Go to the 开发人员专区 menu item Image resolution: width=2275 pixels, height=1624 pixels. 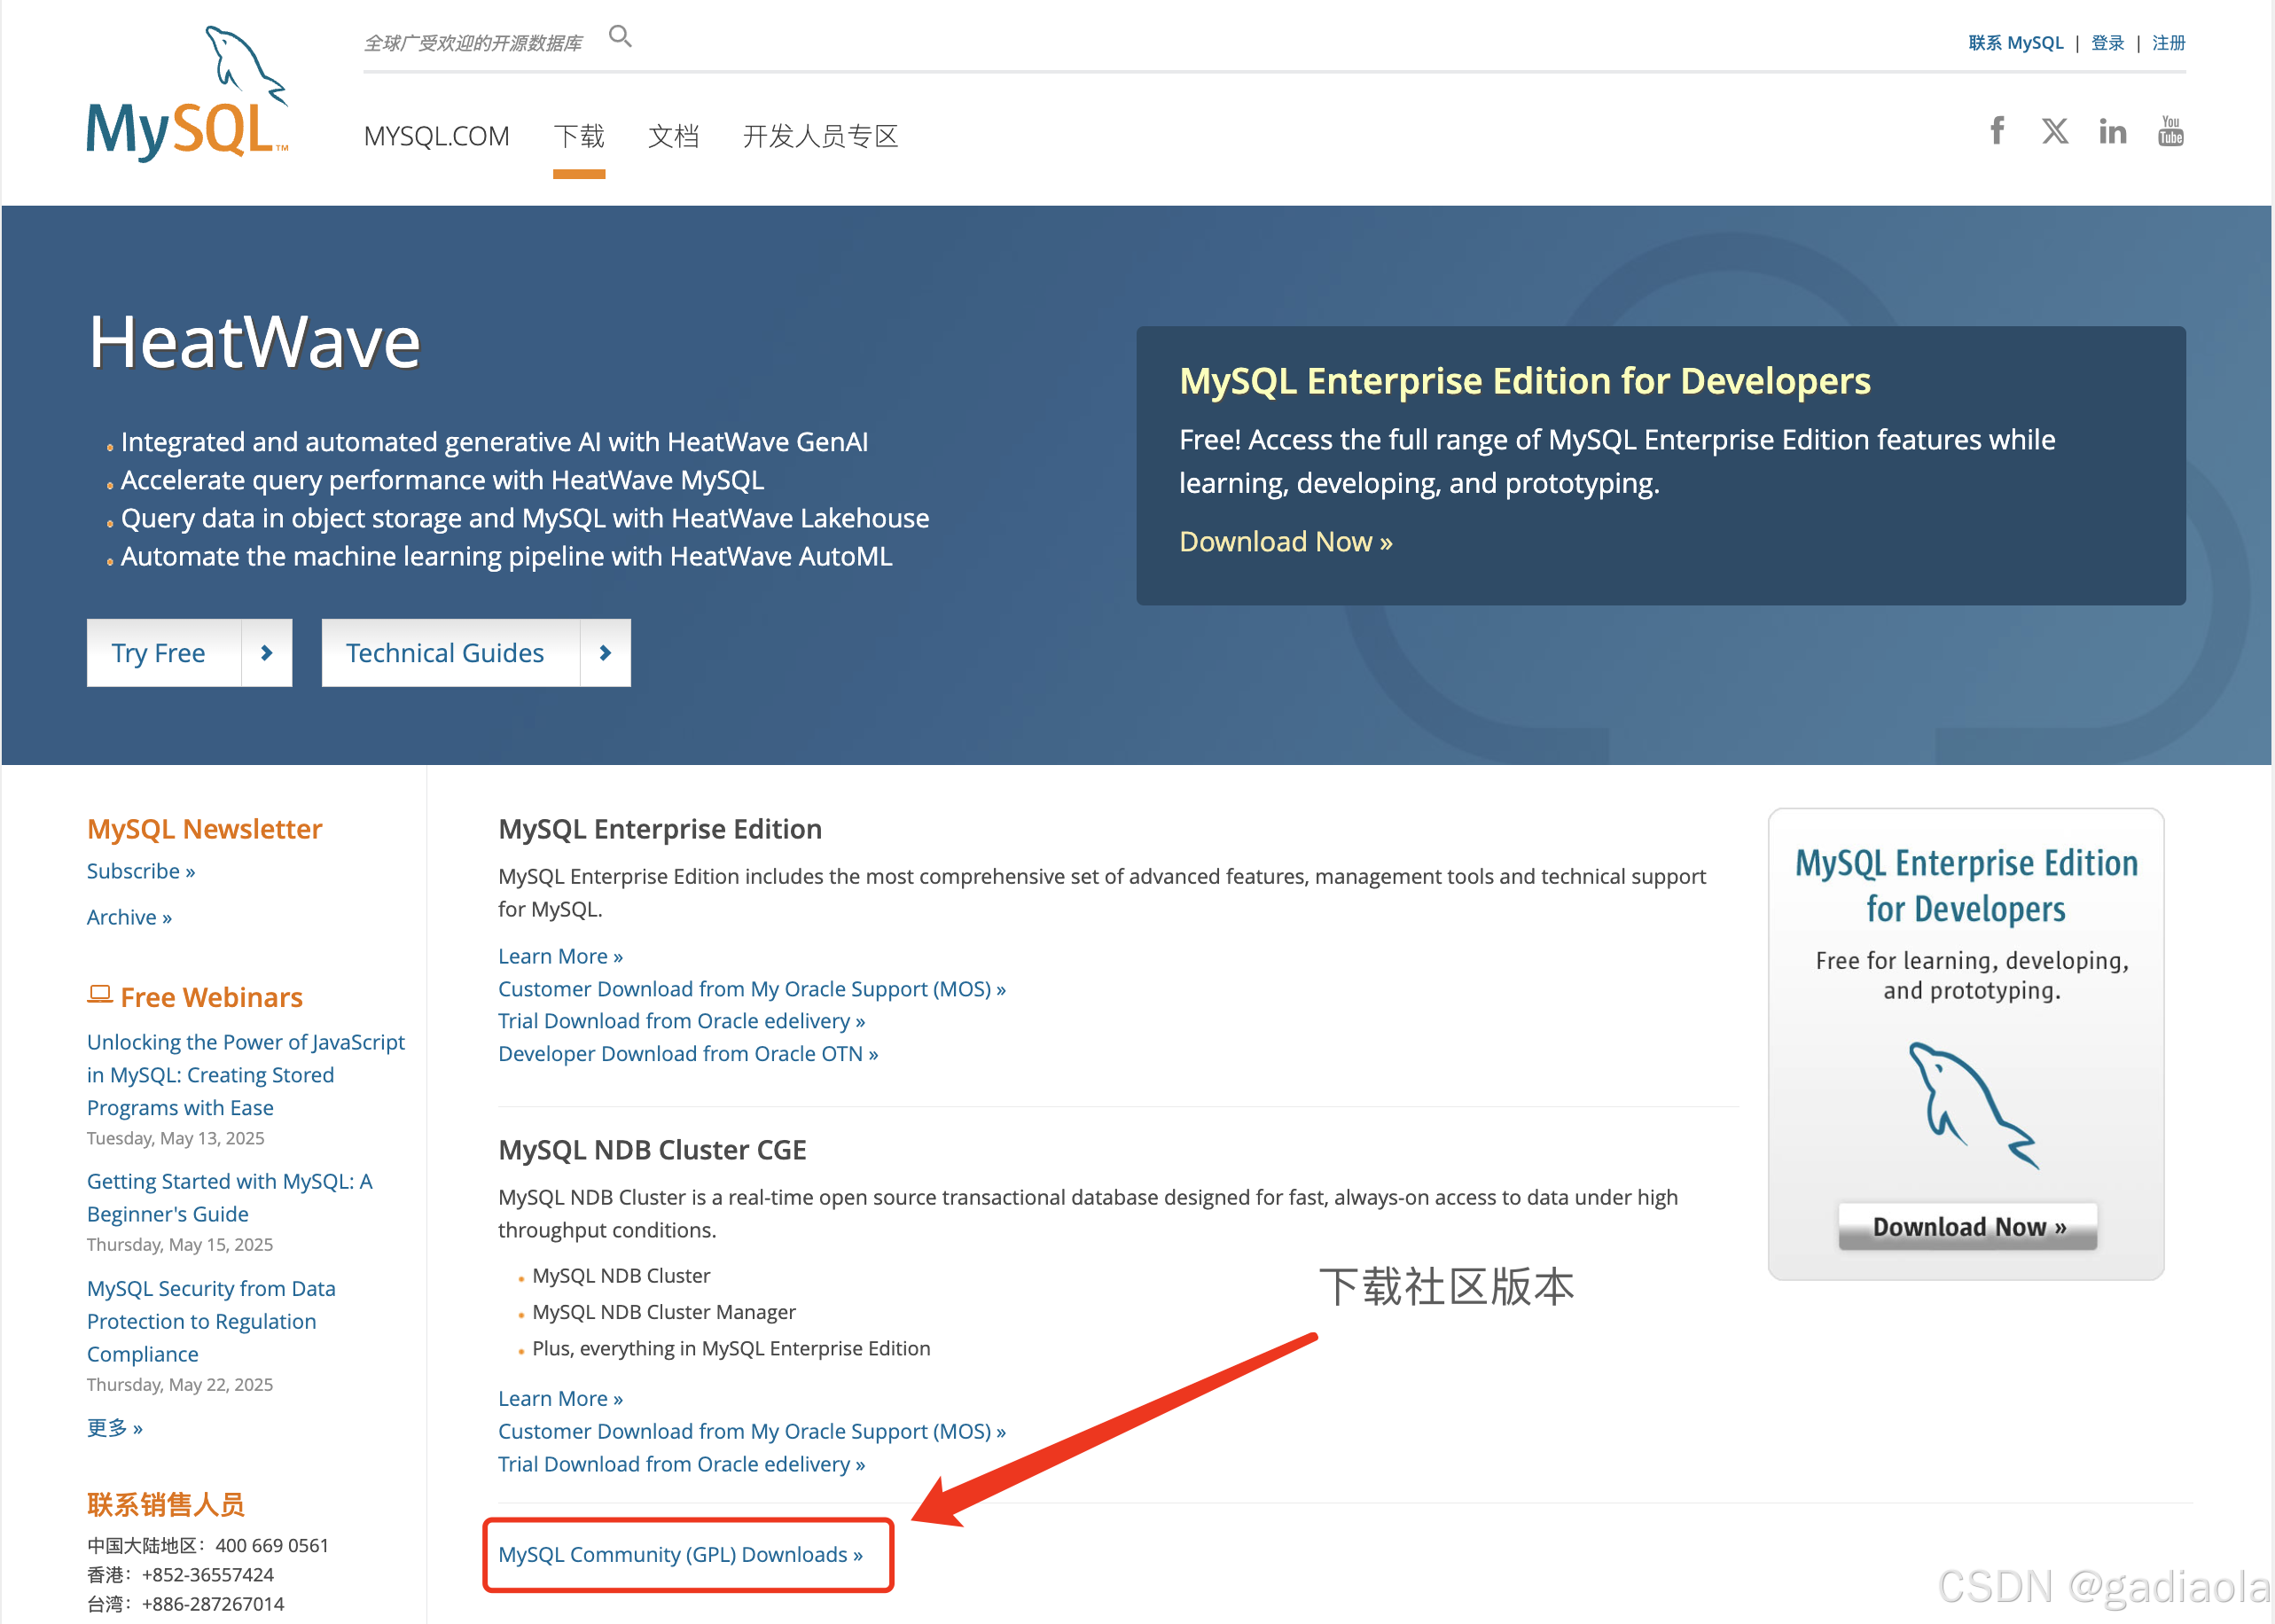click(820, 136)
